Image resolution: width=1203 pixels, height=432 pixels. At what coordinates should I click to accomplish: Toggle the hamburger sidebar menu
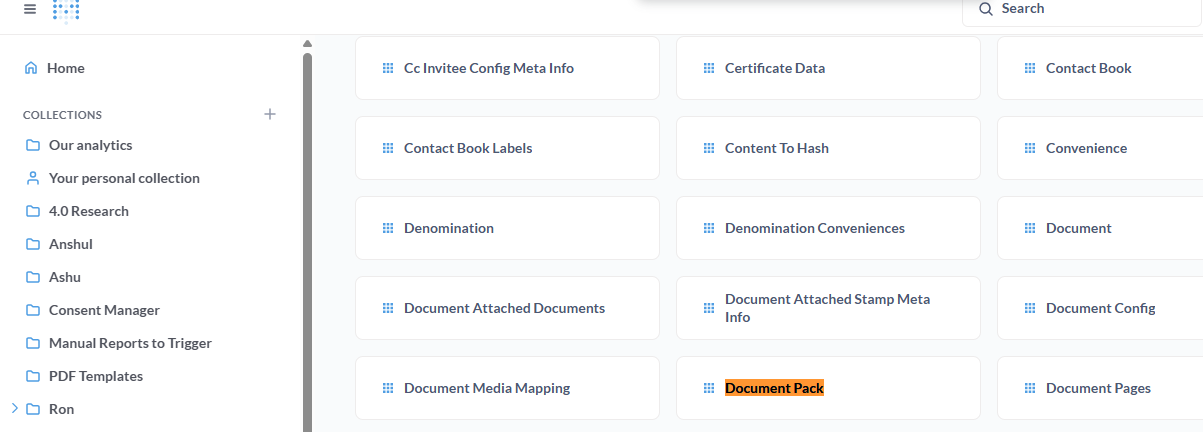(30, 9)
